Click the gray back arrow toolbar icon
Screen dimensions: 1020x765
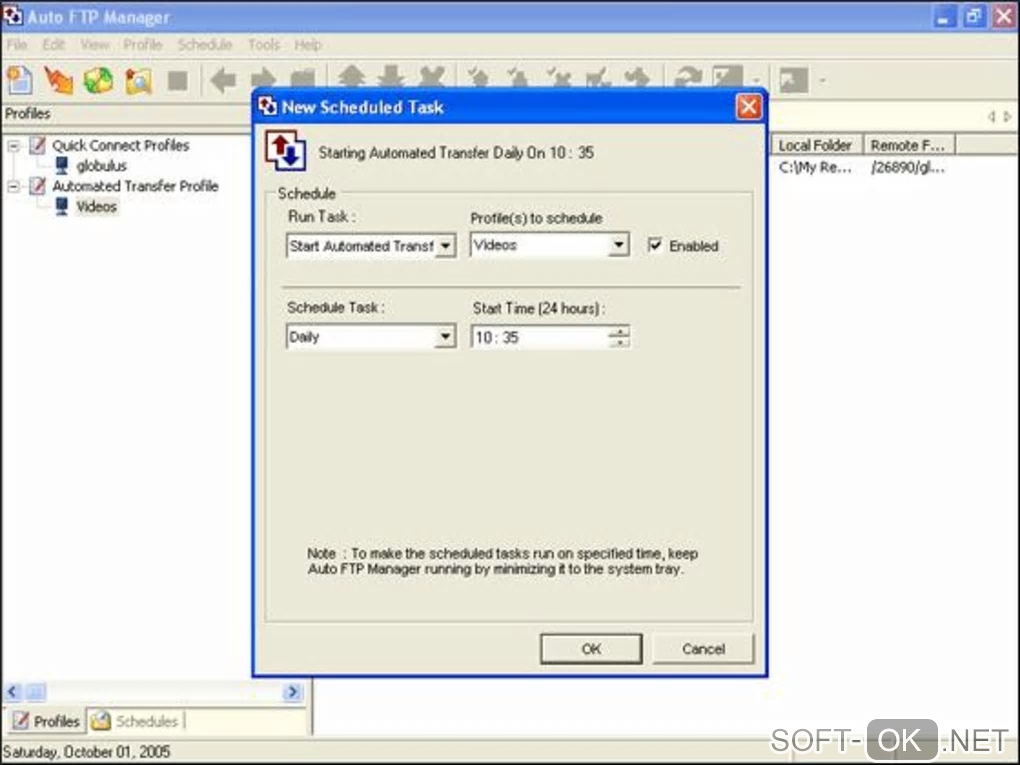click(x=223, y=81)
